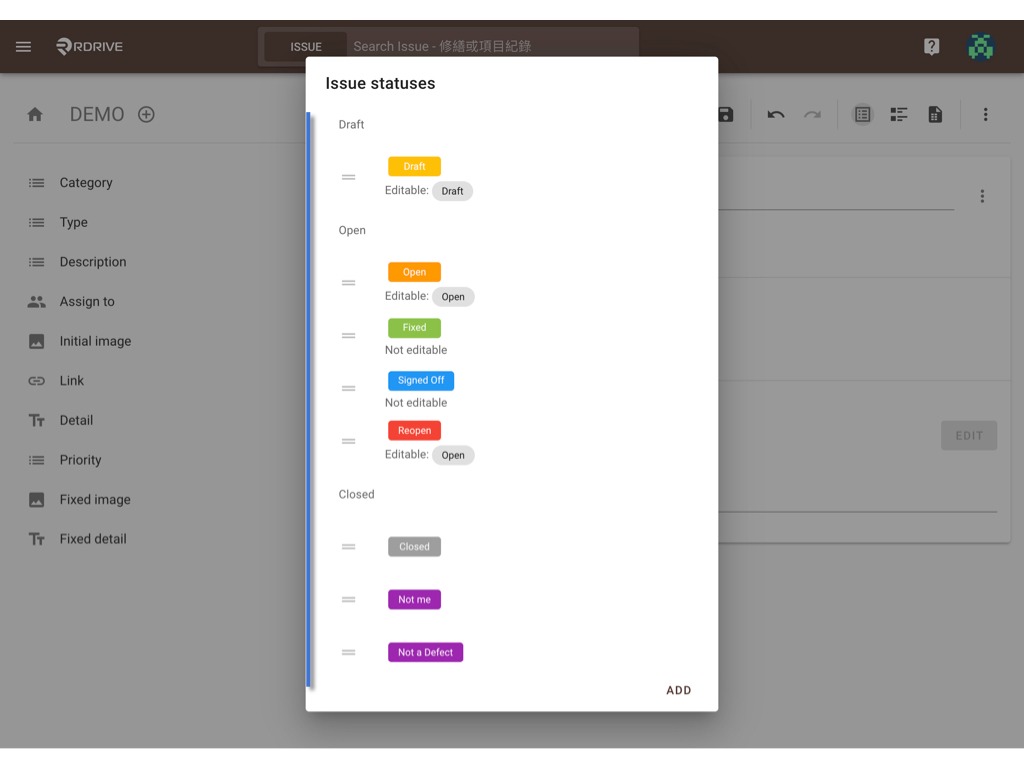Screen dimensions: 1024x768
Task: Click Open editable chip under Reopen status
Action: click(x=453, y=455)
